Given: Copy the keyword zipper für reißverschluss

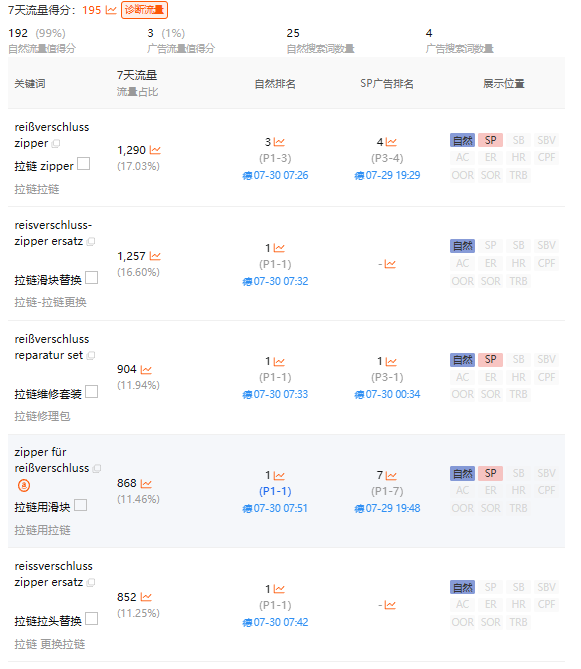Looking at the screenshot, I should point(97,468).
